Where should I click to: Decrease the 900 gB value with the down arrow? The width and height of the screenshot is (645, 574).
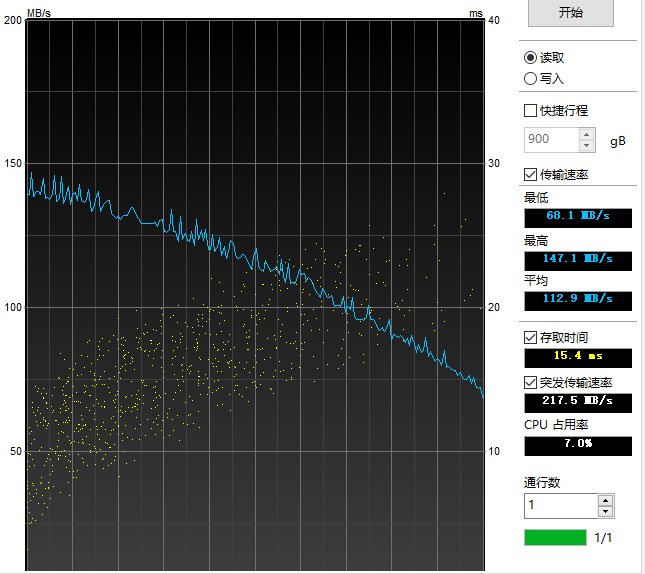[587, 146]
